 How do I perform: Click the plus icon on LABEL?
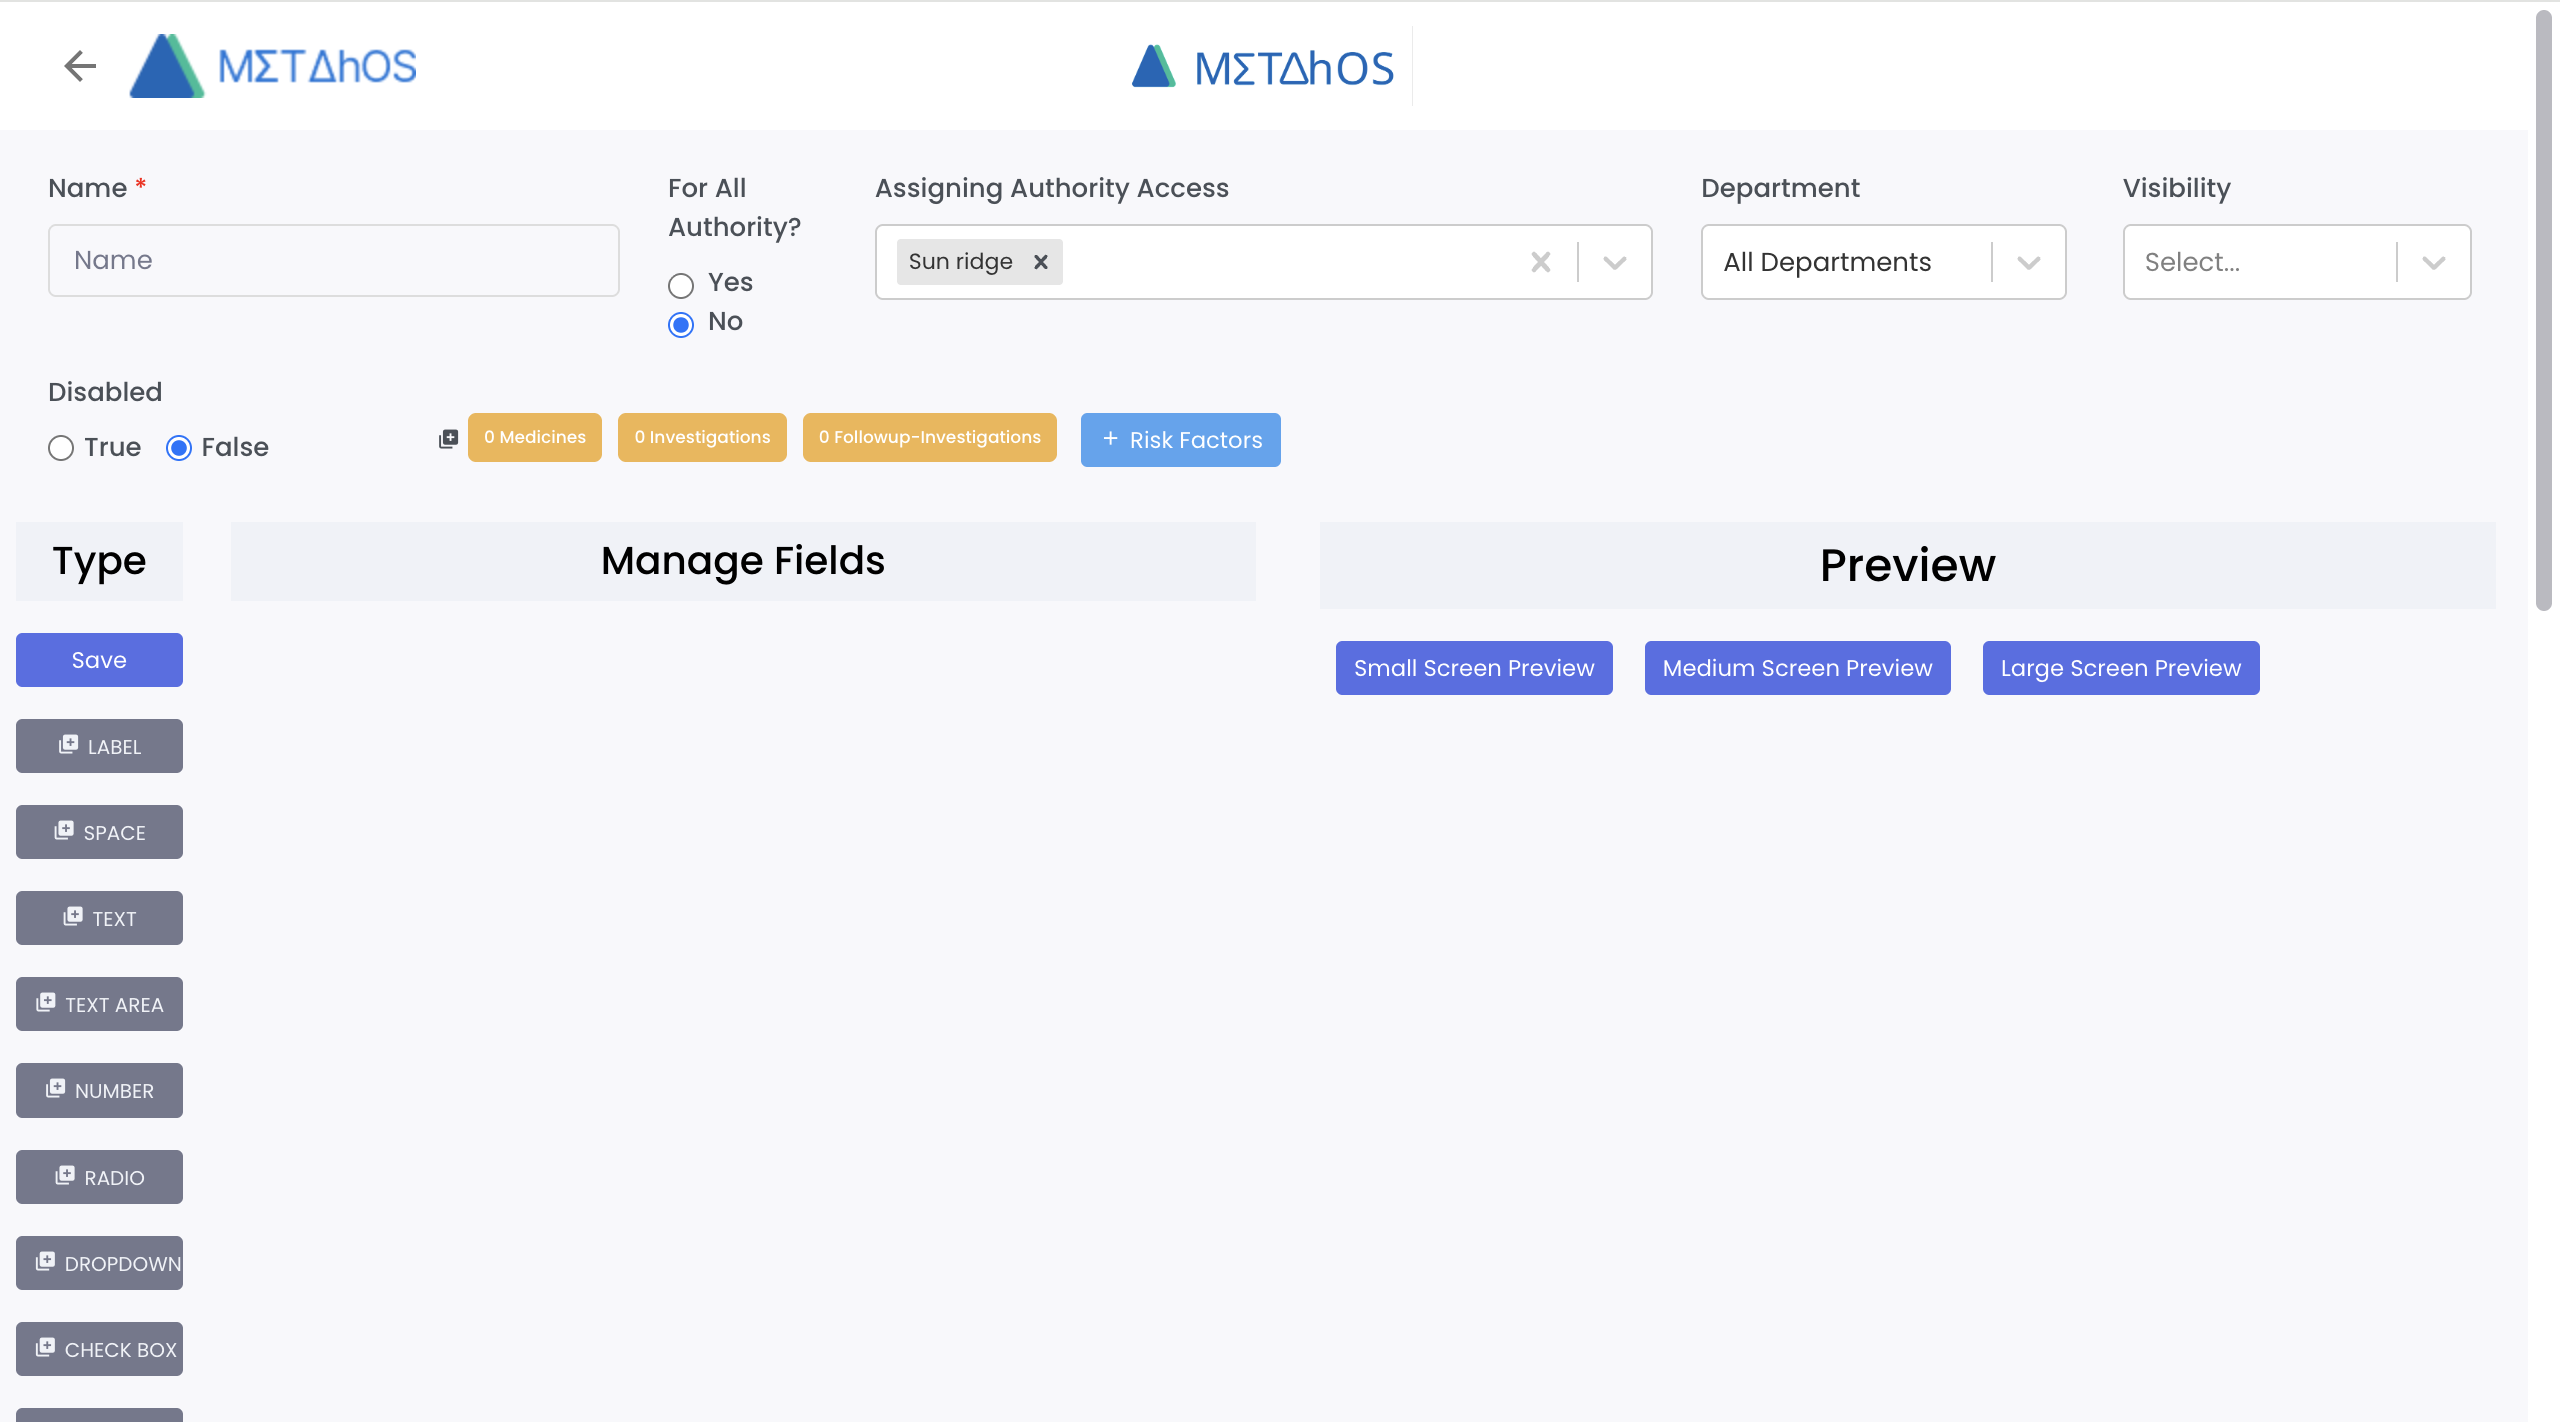click(x=68, y=745)
